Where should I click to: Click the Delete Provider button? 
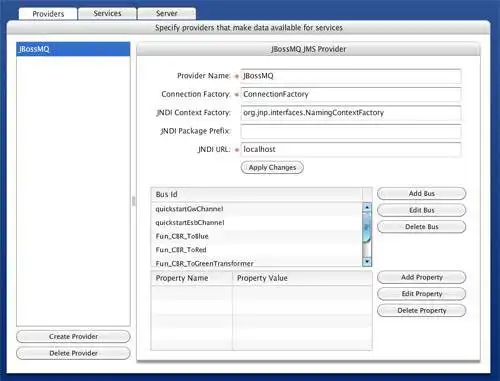(73, 353)
